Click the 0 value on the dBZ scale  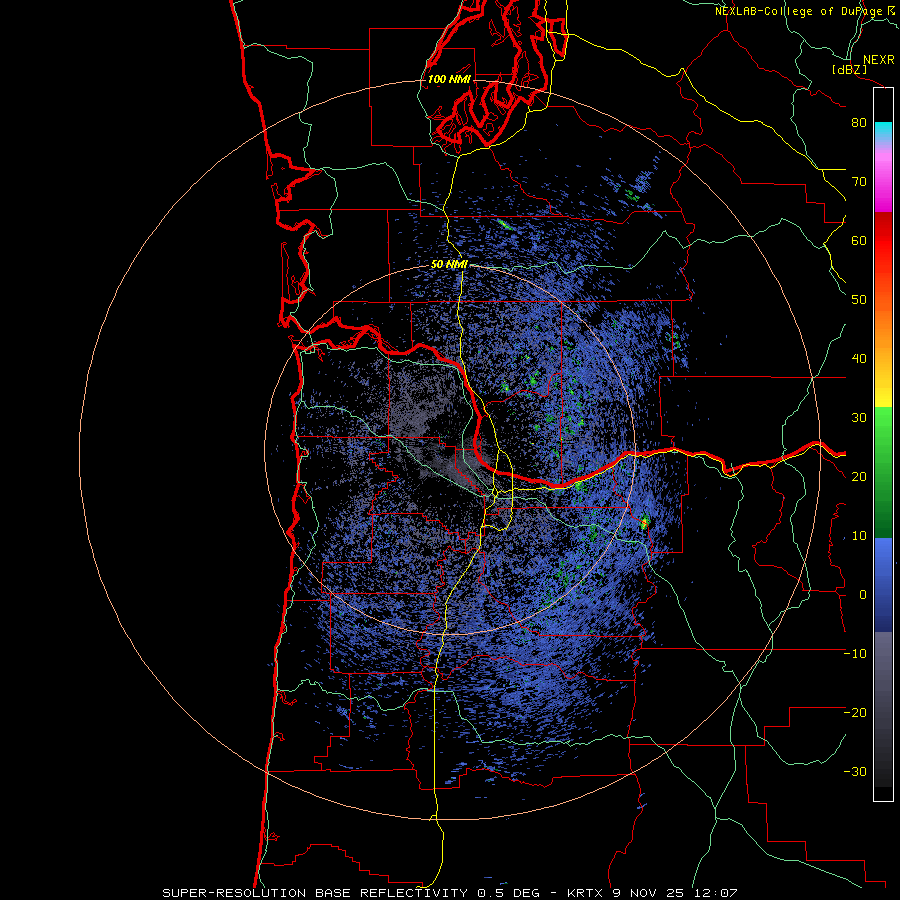click(x=863, y=595)
